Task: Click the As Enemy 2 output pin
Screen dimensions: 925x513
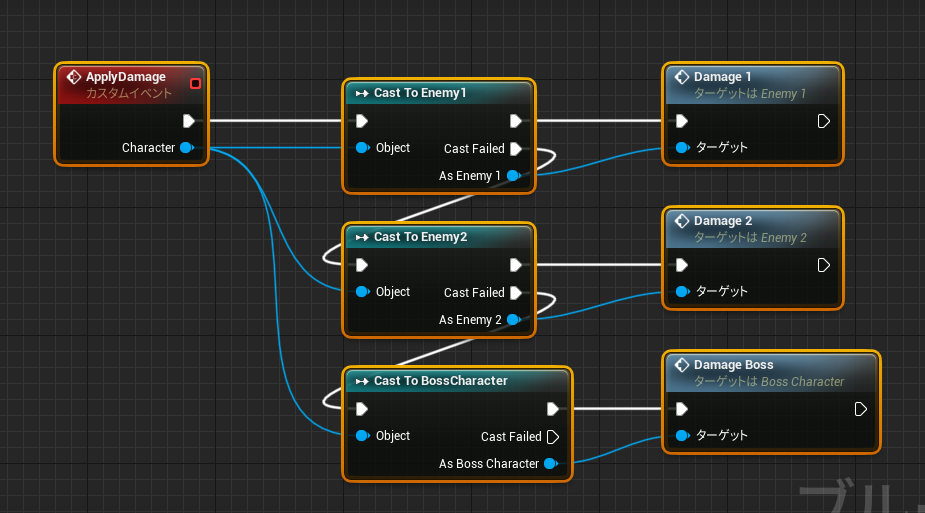Action: pos(514,320)
